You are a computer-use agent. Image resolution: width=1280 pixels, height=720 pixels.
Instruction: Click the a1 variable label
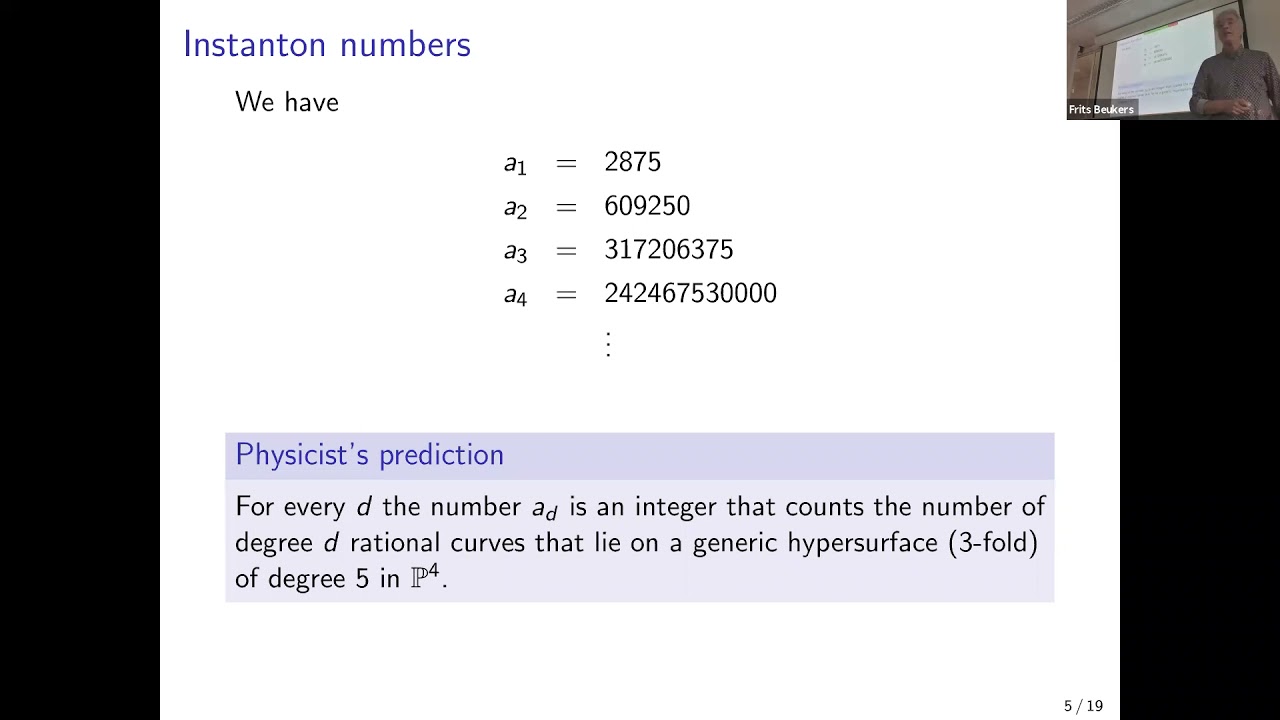coord(514,164)
